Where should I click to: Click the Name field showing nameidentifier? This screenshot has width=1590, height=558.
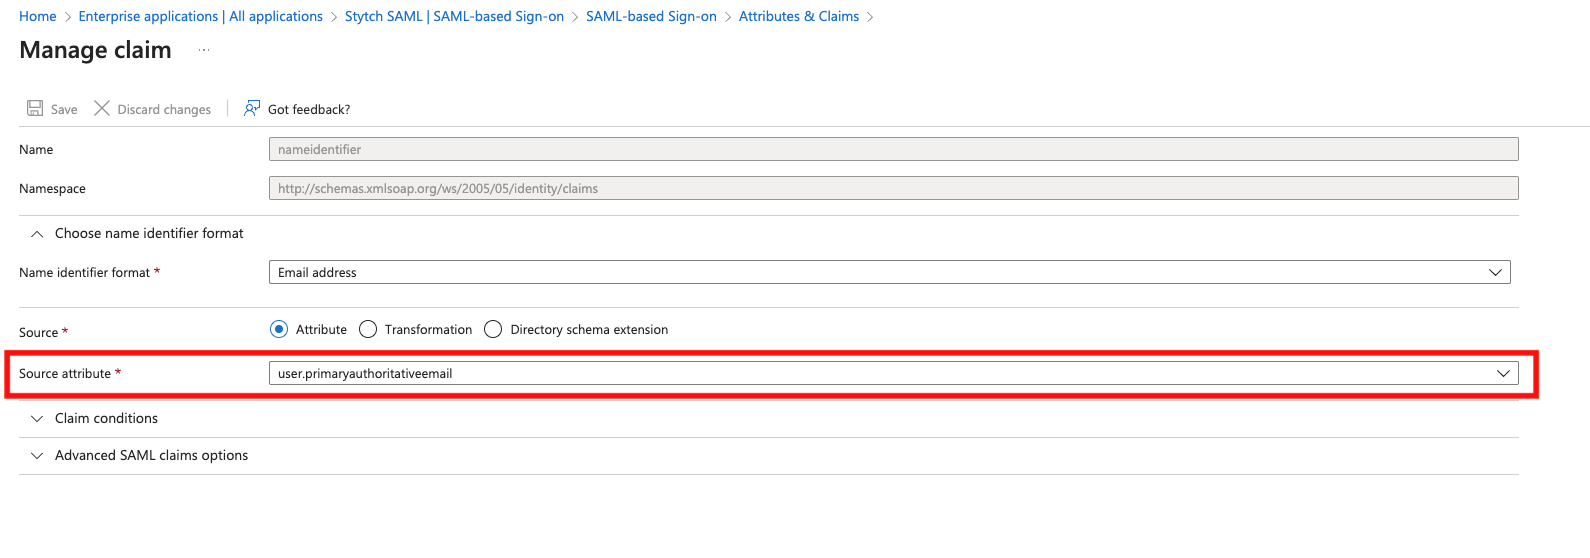click(893, 149)
